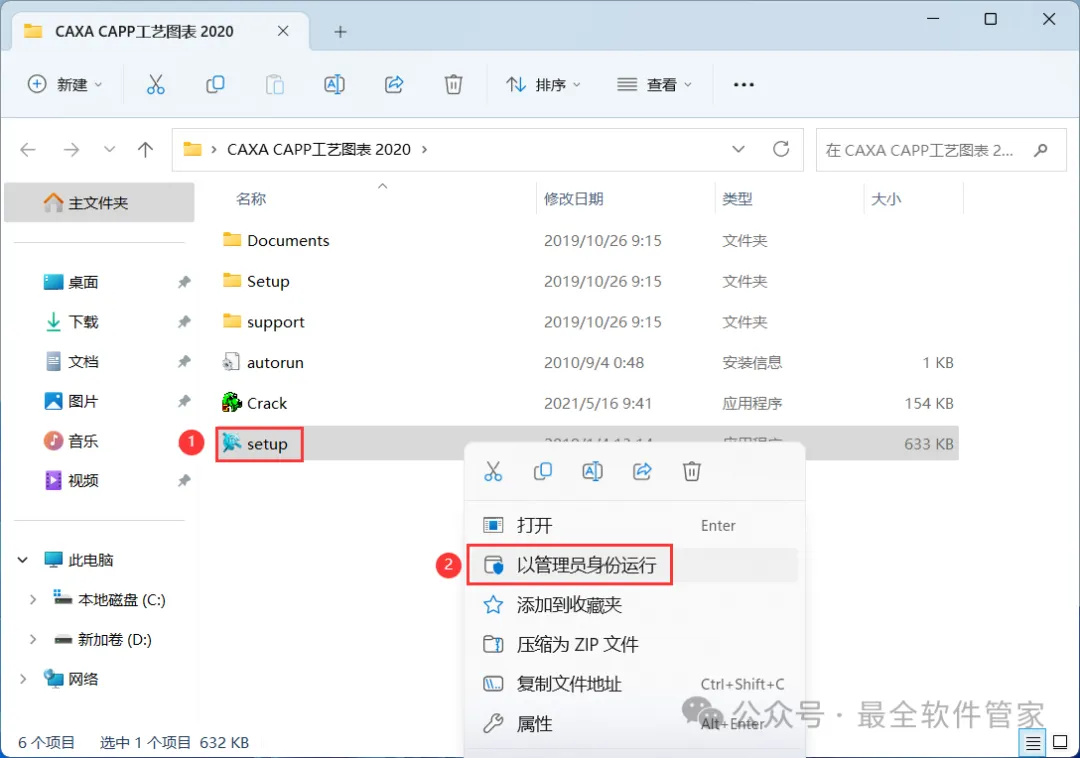Click the search magnifier icon
The height and width of the screenshot is (758, 1080).
click(1041, 150)
